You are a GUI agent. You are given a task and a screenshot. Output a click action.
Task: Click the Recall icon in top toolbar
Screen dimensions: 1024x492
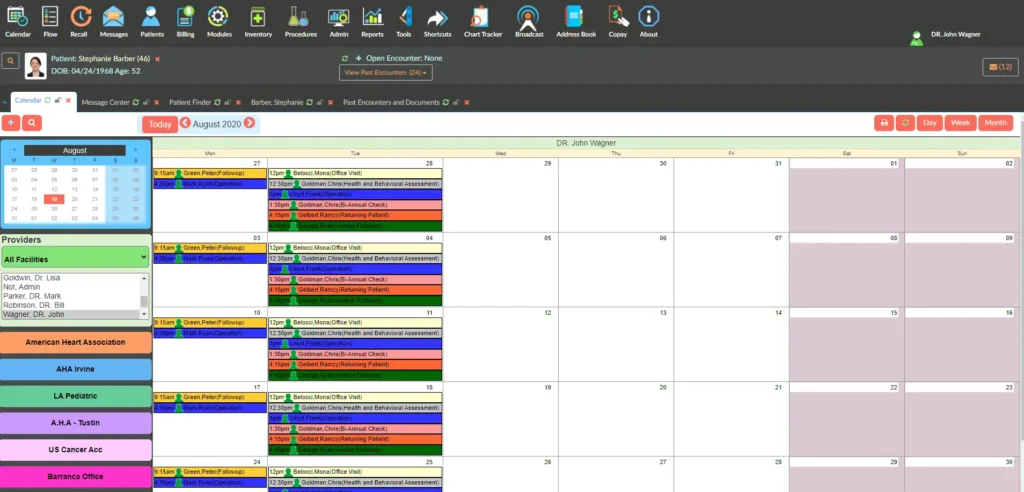click(x=79, y=20)
